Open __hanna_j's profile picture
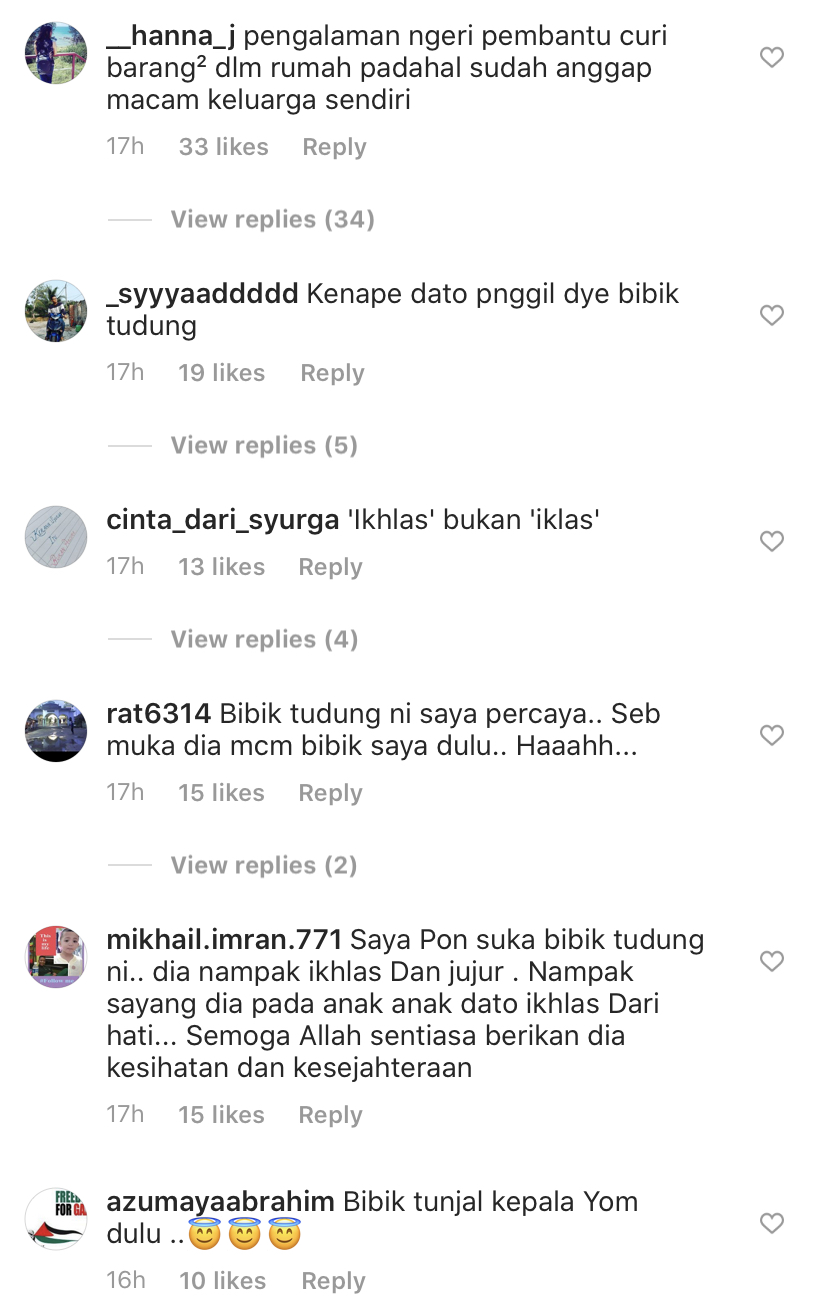The image size is (828, 1315). click(56, 53)
